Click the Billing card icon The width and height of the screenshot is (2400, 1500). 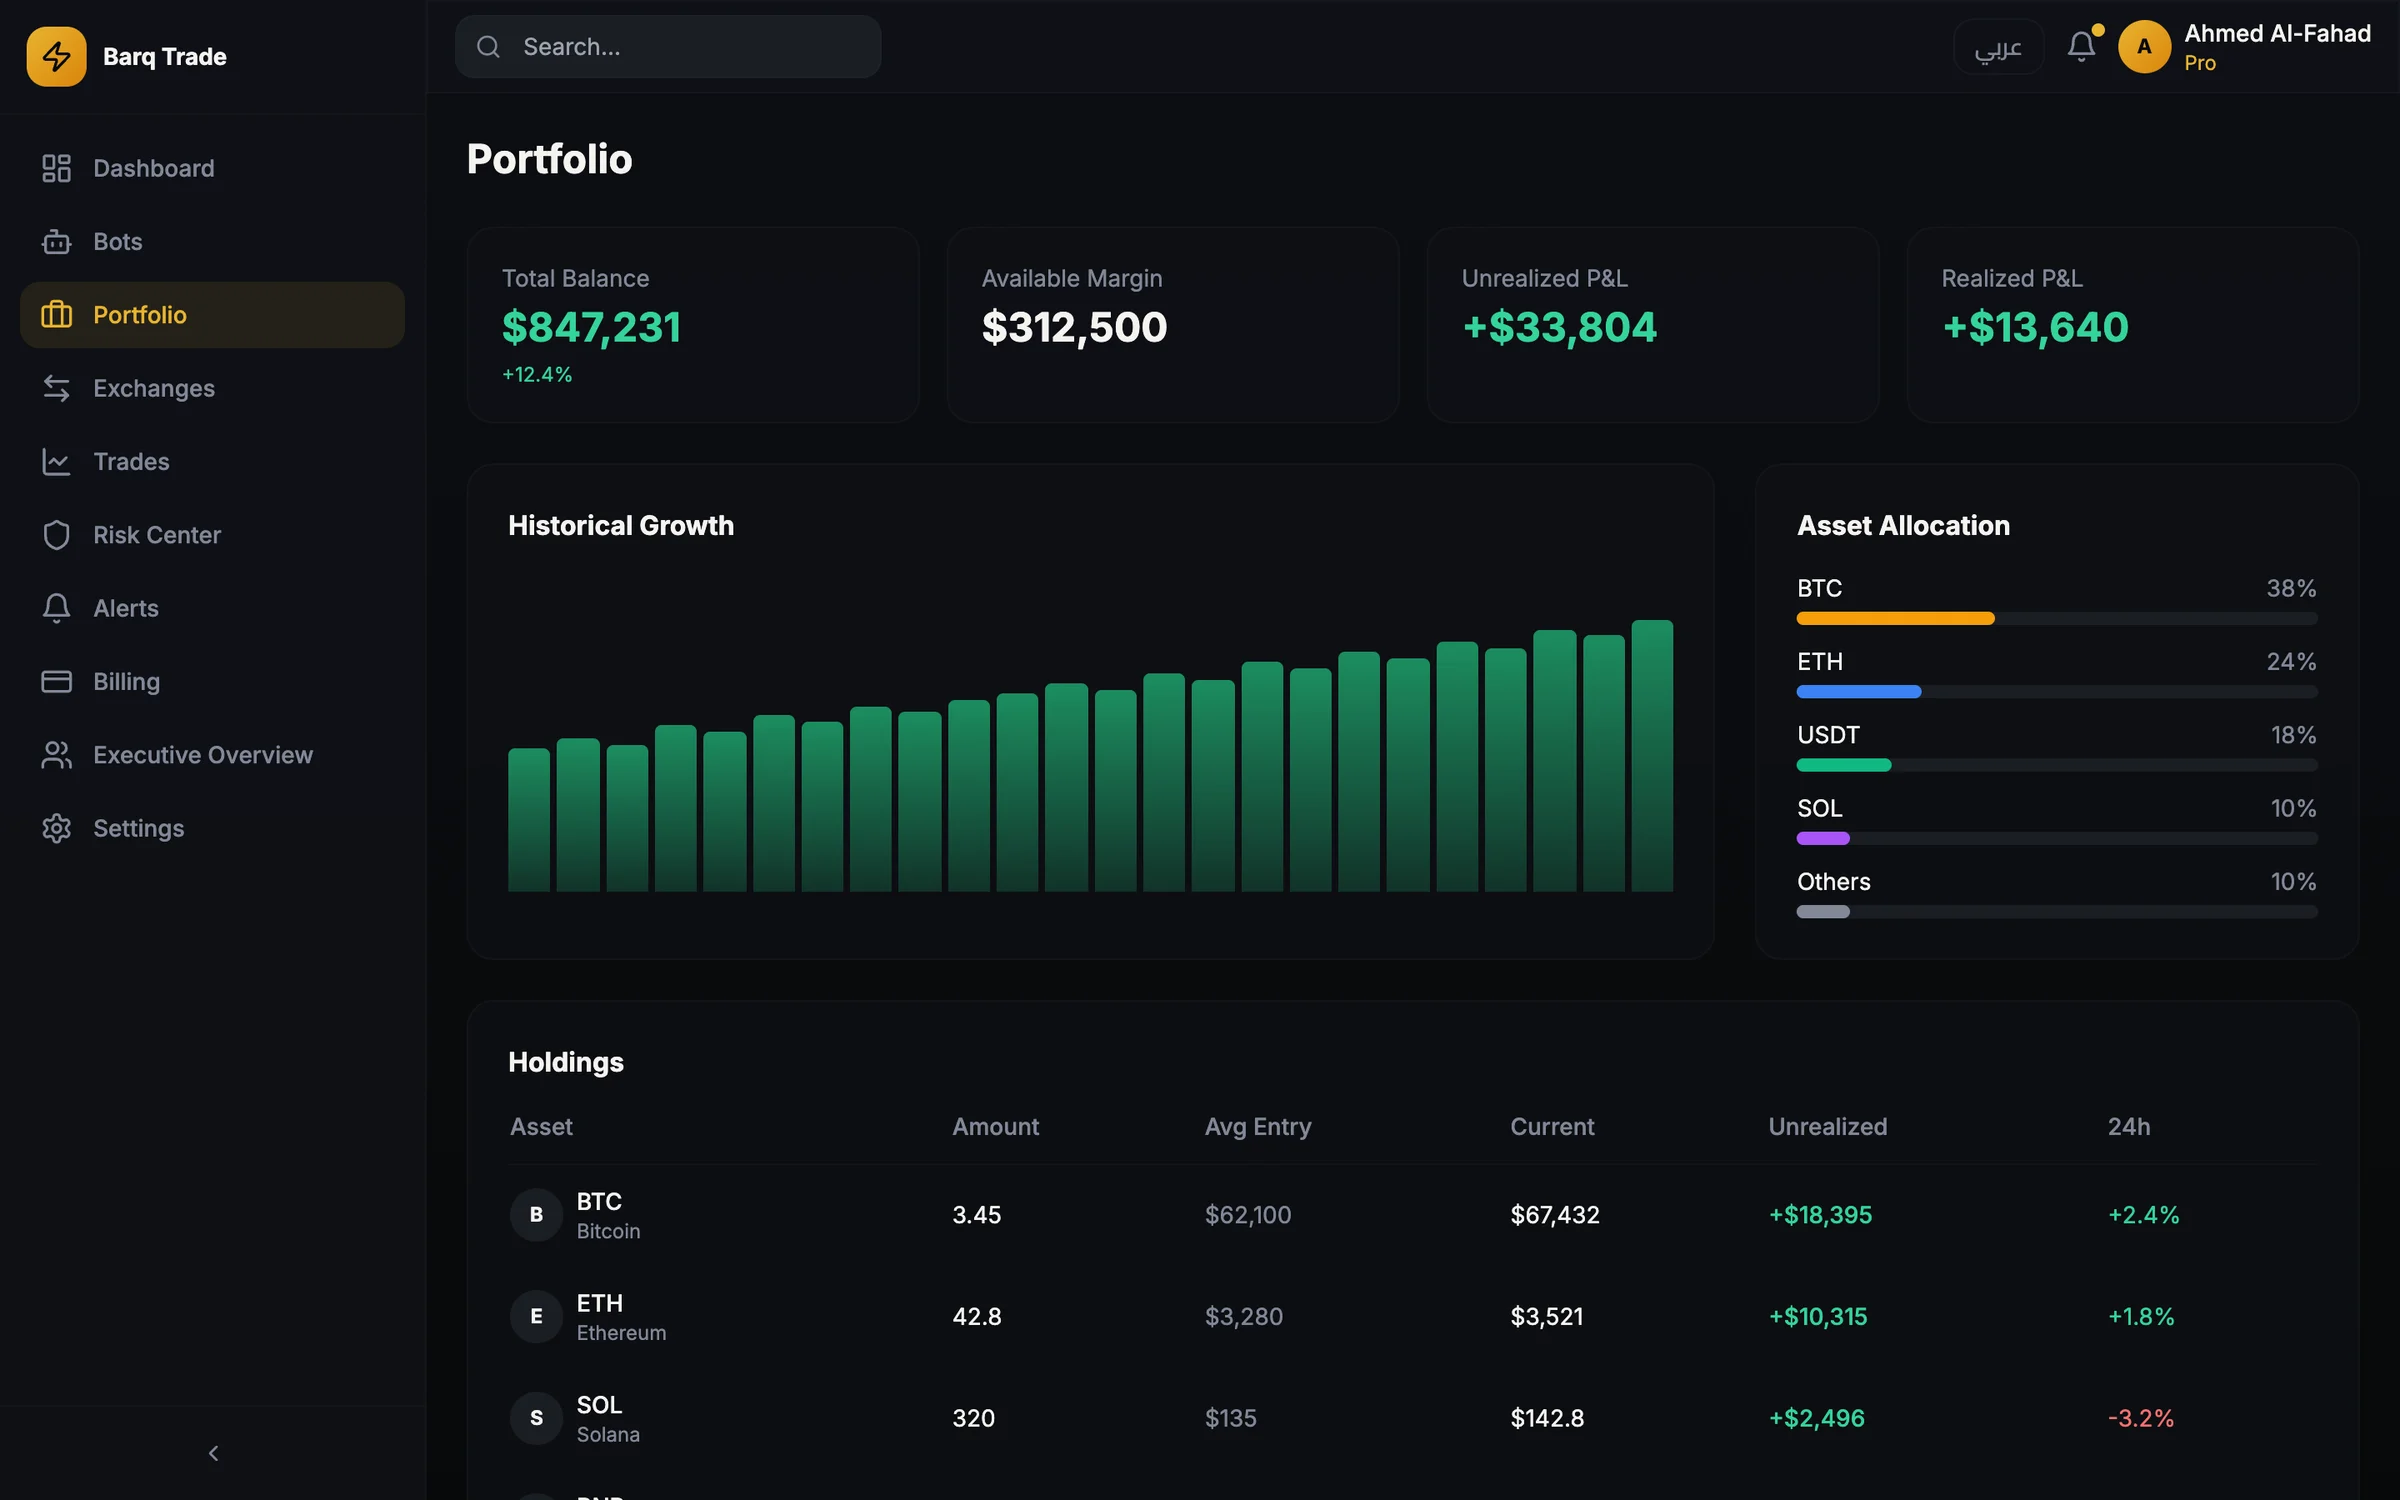pyautogui.click(x=56, y=681)
